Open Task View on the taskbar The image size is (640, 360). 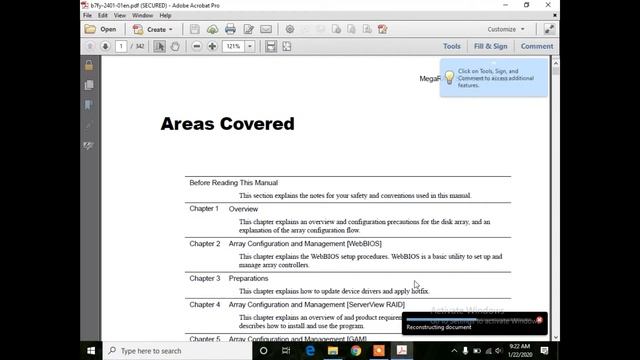pyautogui.click(x=286, y=351)
